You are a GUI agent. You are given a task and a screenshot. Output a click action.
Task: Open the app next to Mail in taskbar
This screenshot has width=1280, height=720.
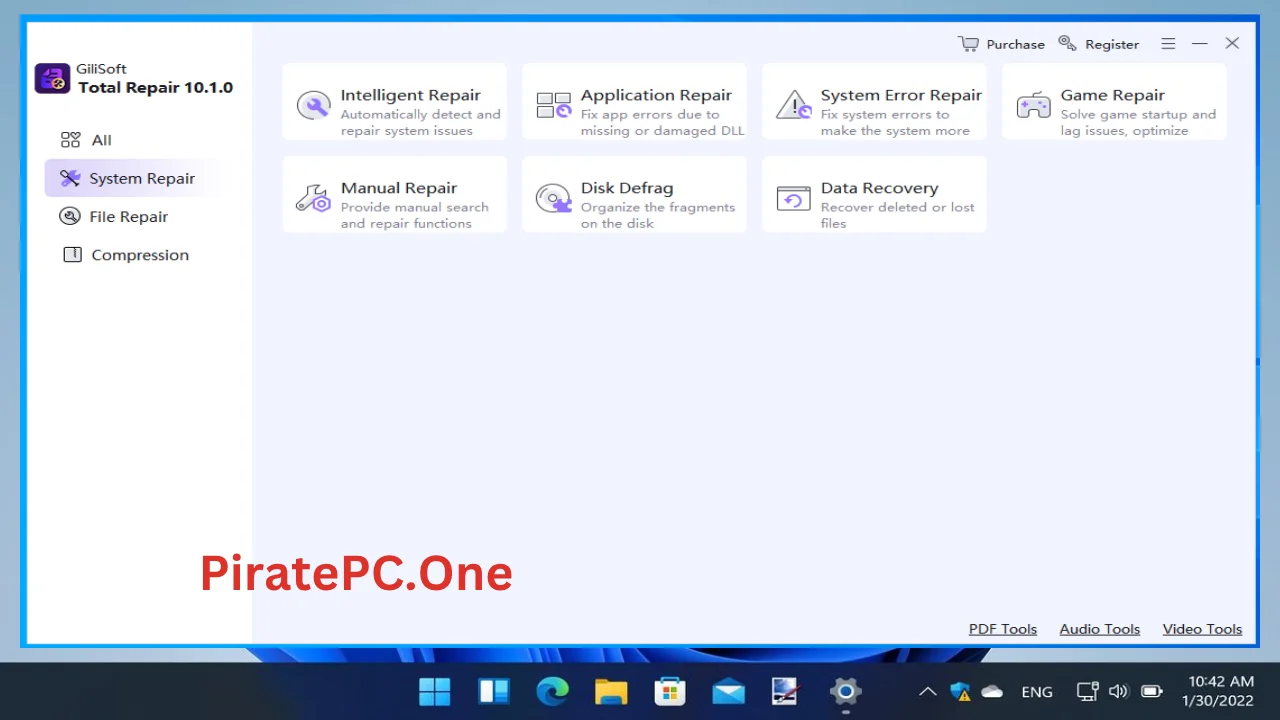pyautogui.click(x=786, y=691)
